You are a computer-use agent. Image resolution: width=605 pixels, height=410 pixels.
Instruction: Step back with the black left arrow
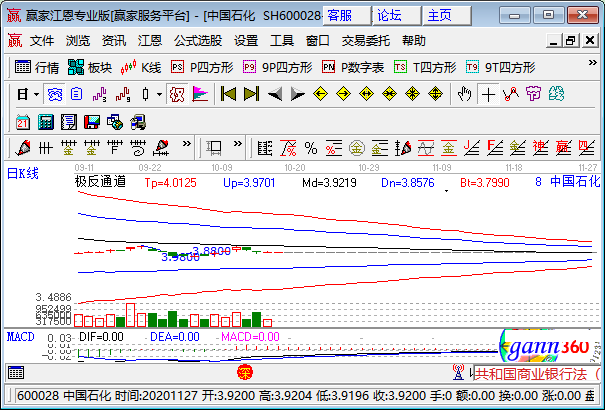pos(275,94)
